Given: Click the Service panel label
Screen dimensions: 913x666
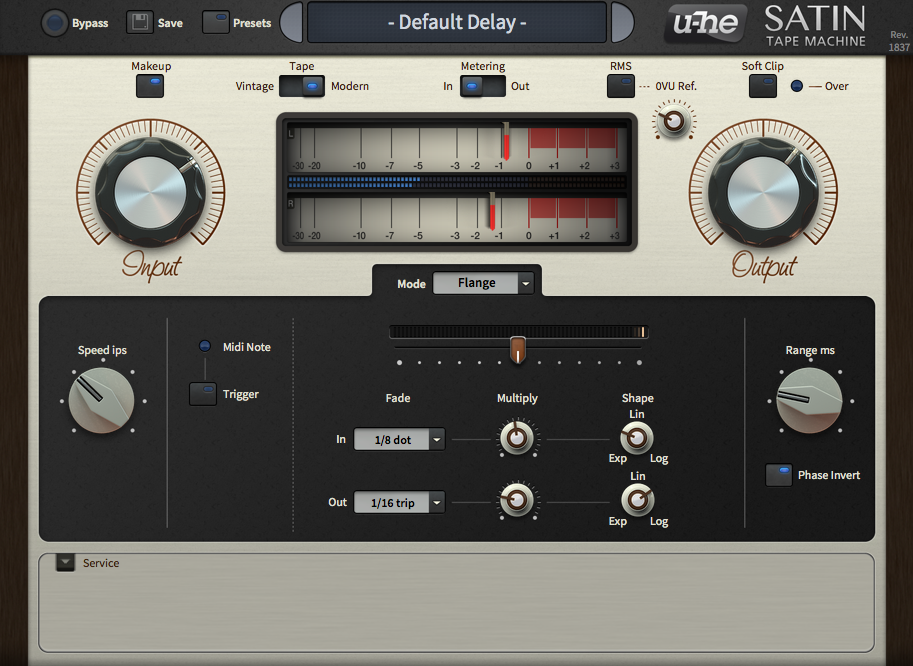Looking at the screenshot, I should click(101, 563).
